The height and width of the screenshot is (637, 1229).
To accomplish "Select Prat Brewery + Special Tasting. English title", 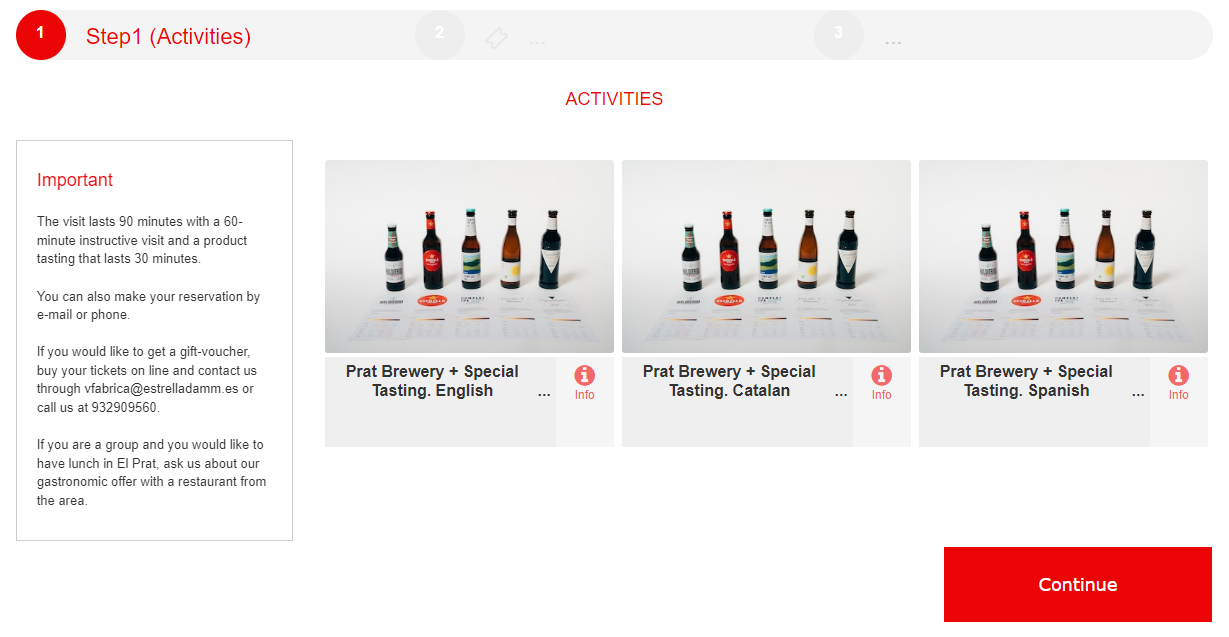I will [432, 381].
